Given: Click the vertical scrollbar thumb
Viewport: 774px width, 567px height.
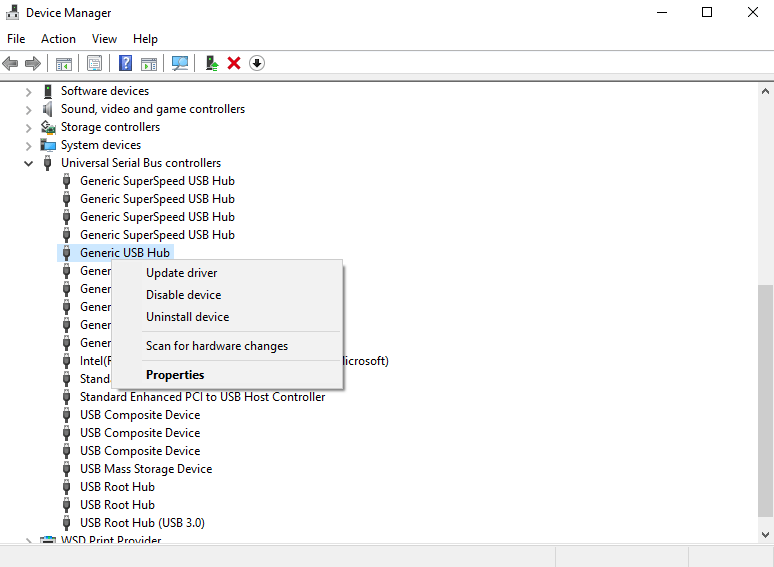Looking at the screenshot, I should [x=765, y=401].
